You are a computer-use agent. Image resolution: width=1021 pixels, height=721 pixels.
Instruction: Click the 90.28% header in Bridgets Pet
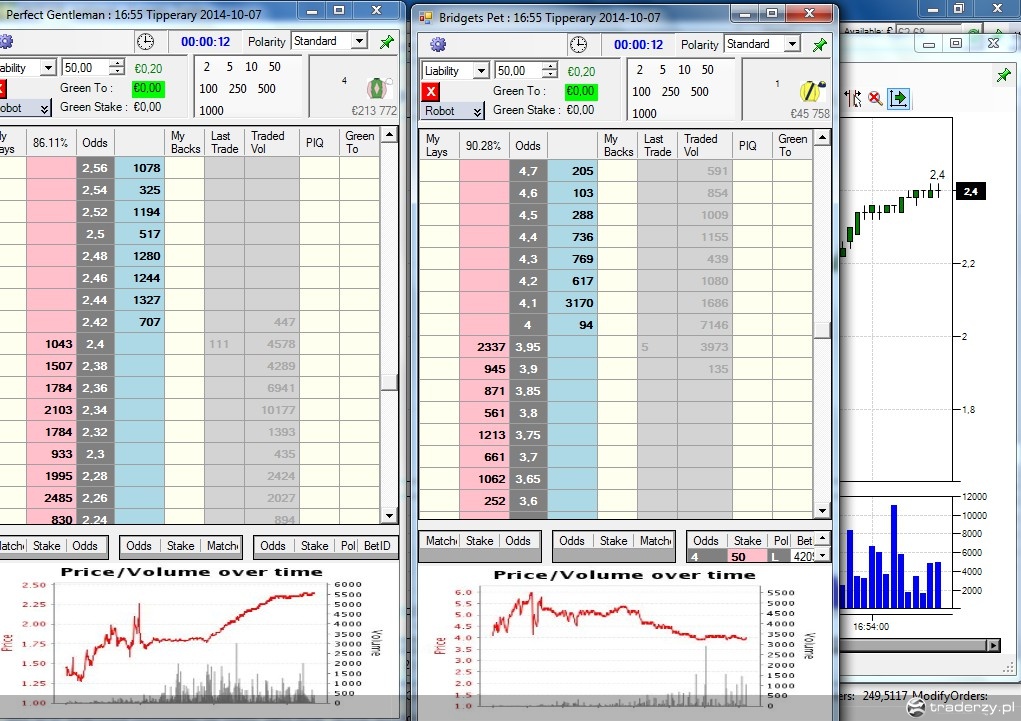coord(483,145)
